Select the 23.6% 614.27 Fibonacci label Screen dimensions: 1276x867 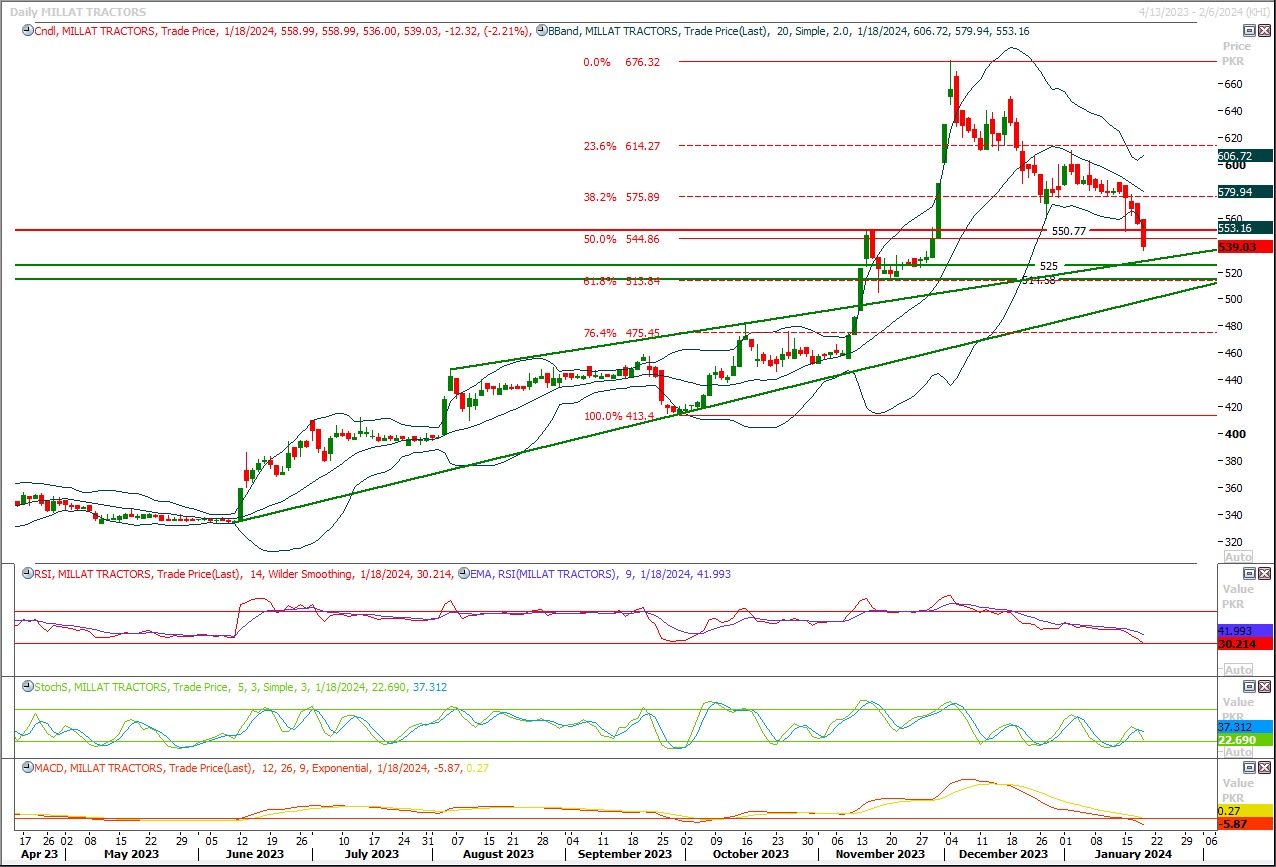623,146
